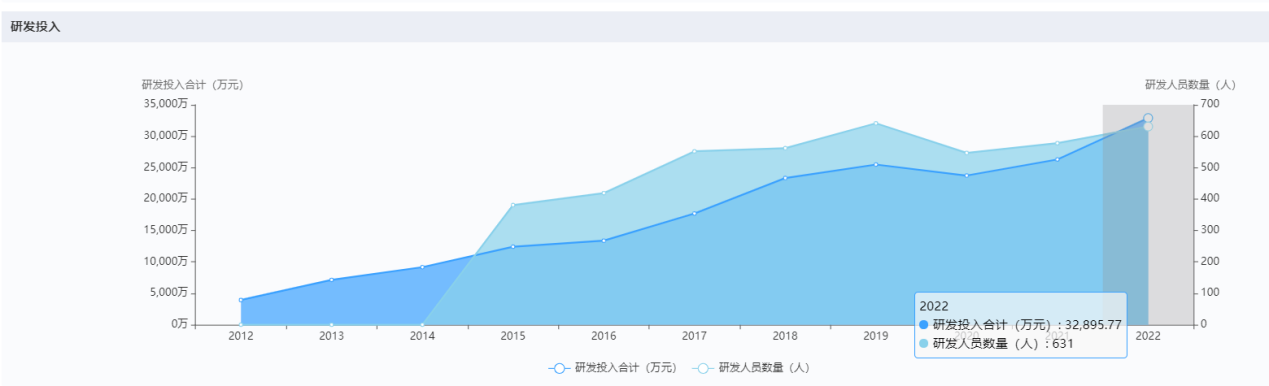Click the 2017 研发人员数量 data point
The width and height of the screenshot is (1269, 386).
(695, 151)
